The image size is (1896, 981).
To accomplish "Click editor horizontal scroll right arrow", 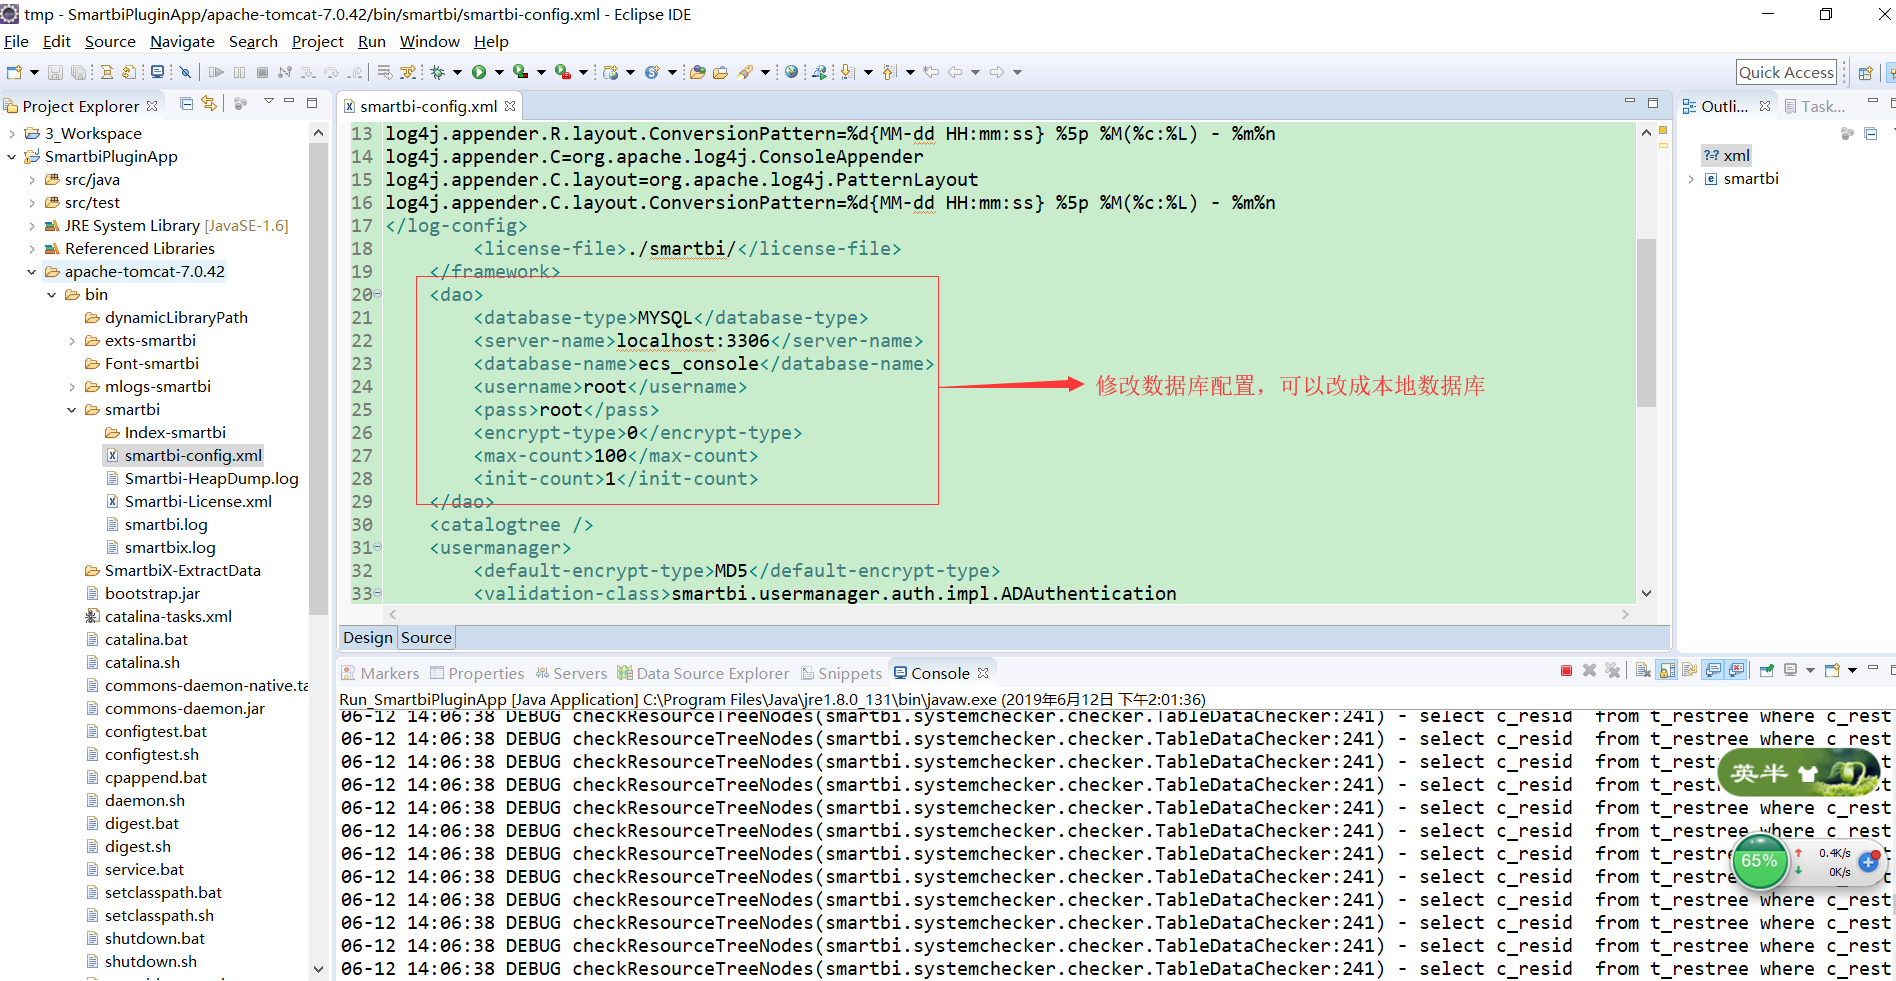I will pyautogui.click(x=1625, y=614).
